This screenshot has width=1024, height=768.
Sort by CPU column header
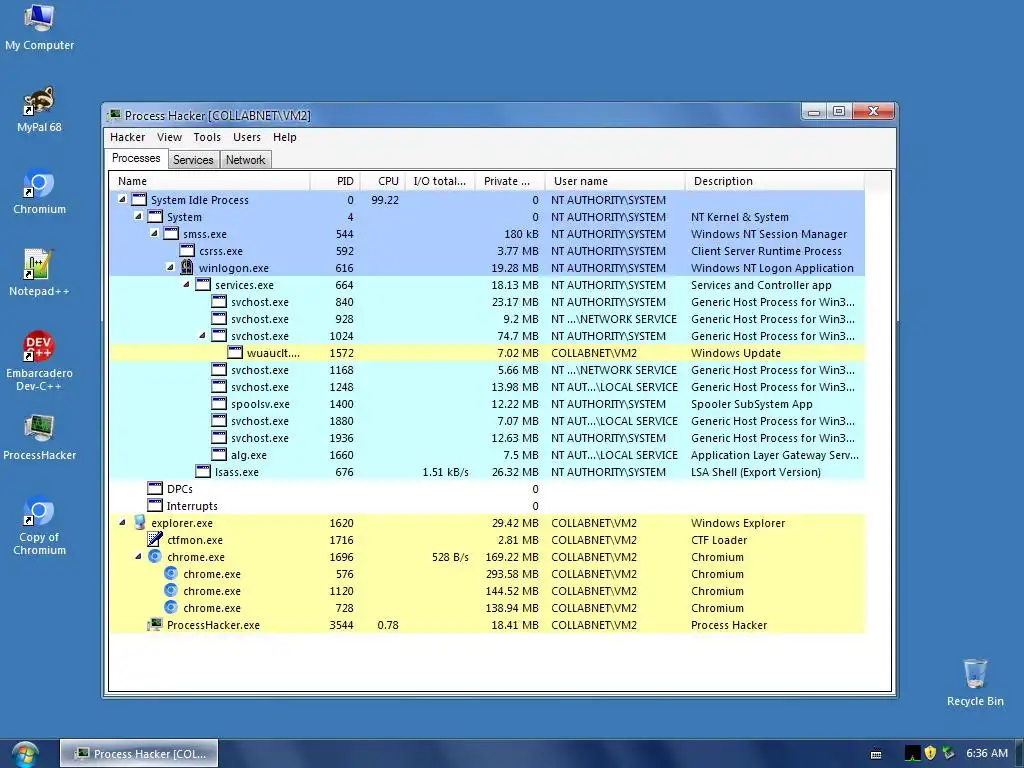(x=381, y=181)
